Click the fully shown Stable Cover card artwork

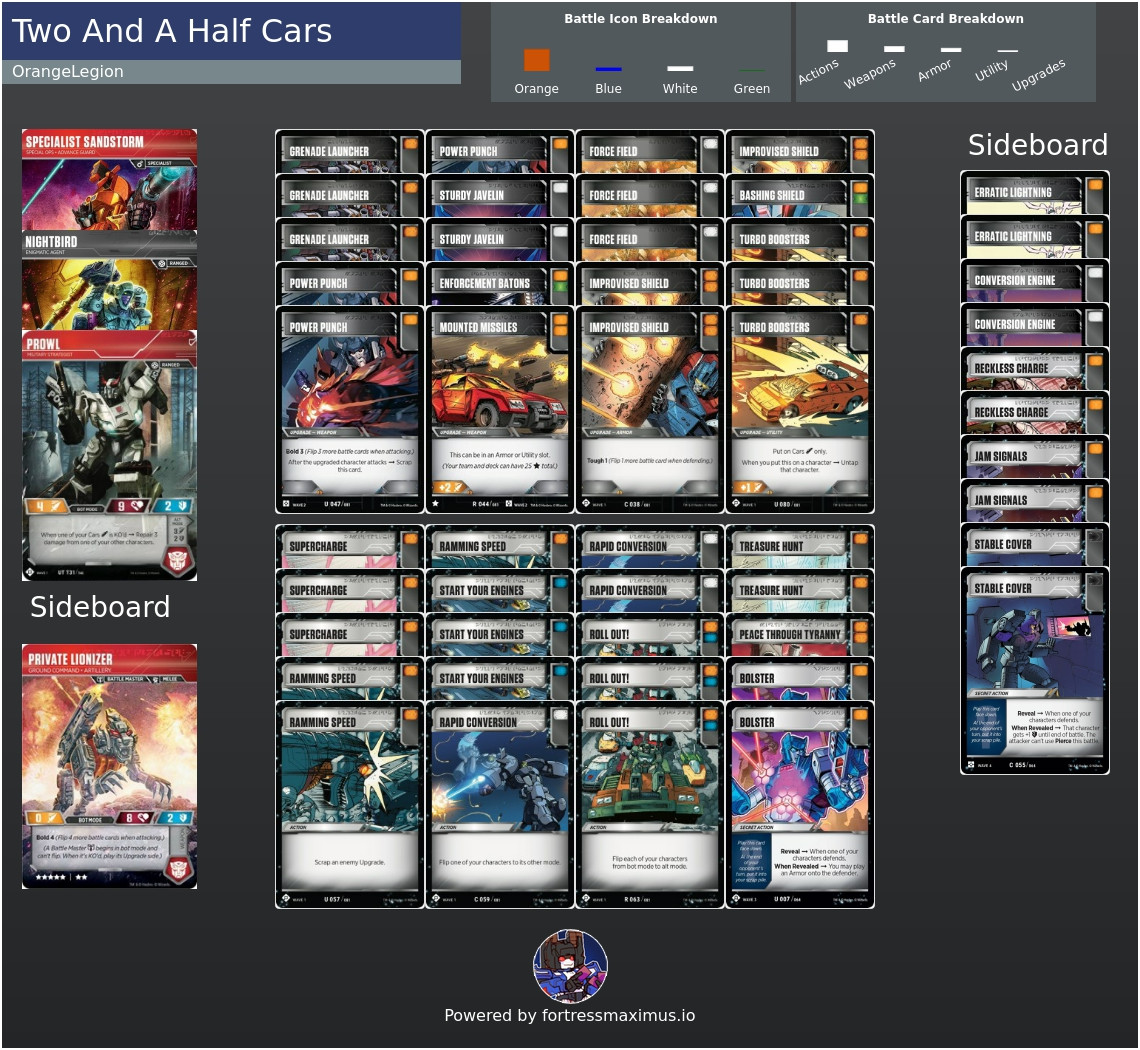(1035, 646)
